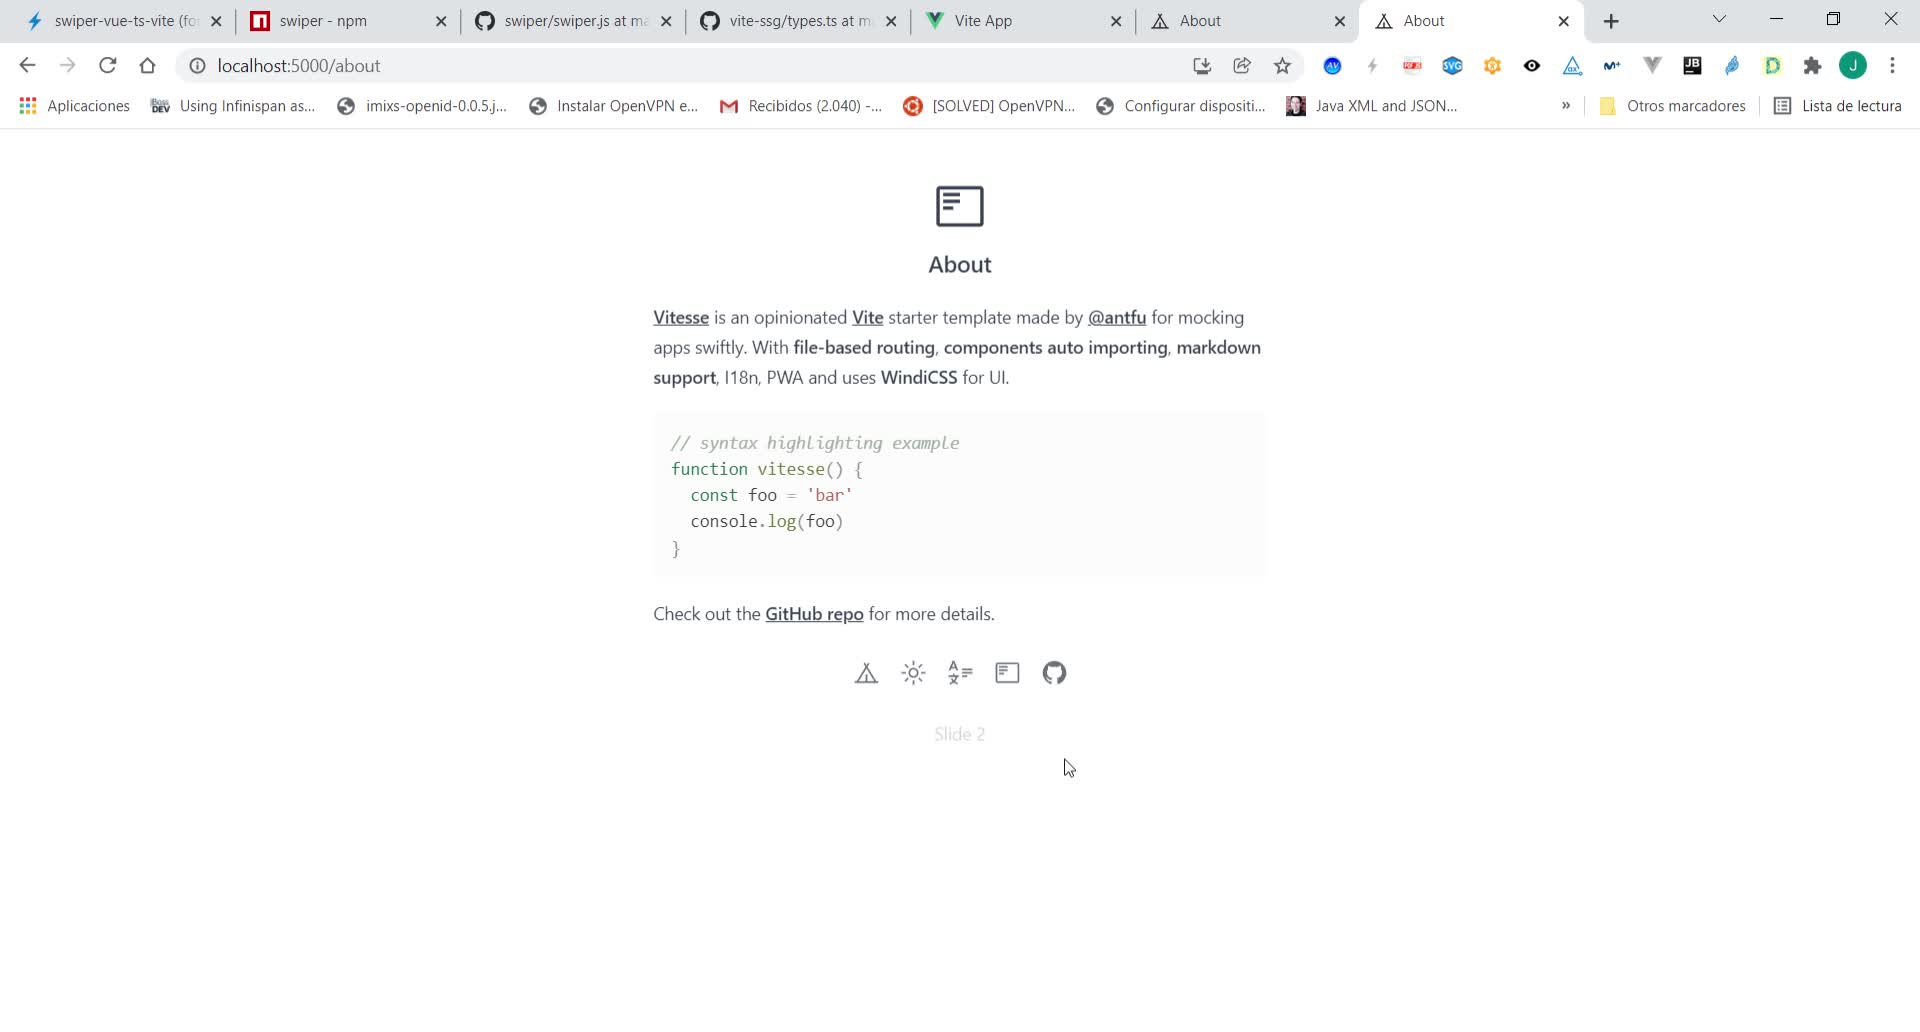Go back with the browser back arrow
This screenshot has width=1920, height=1032.
coord(27,66)
